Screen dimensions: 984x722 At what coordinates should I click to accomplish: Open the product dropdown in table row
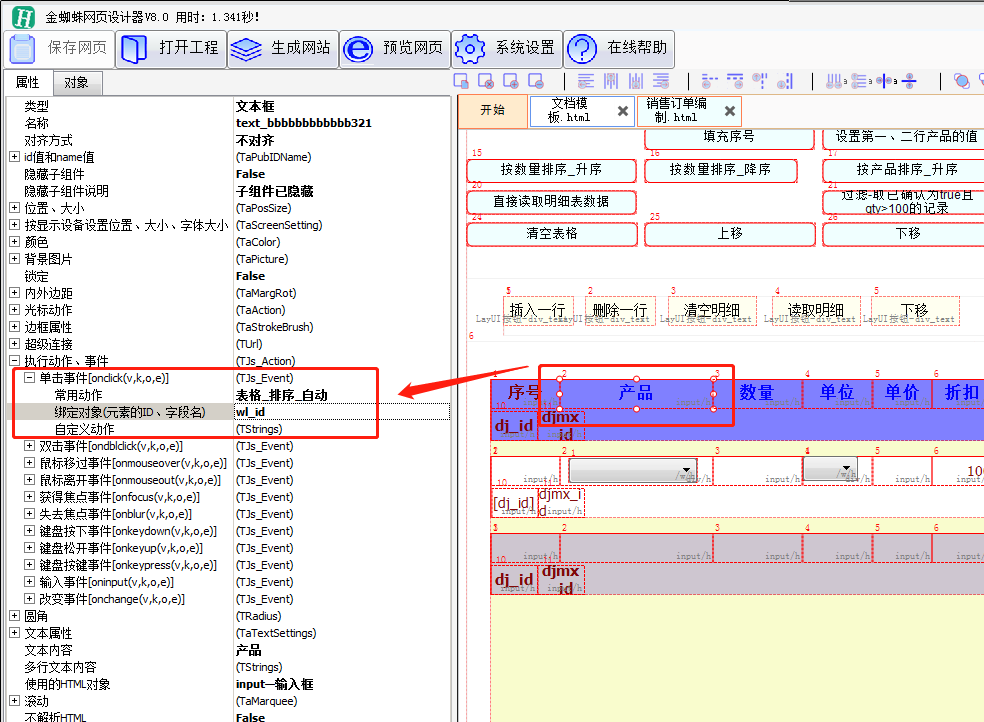[633, 469]
